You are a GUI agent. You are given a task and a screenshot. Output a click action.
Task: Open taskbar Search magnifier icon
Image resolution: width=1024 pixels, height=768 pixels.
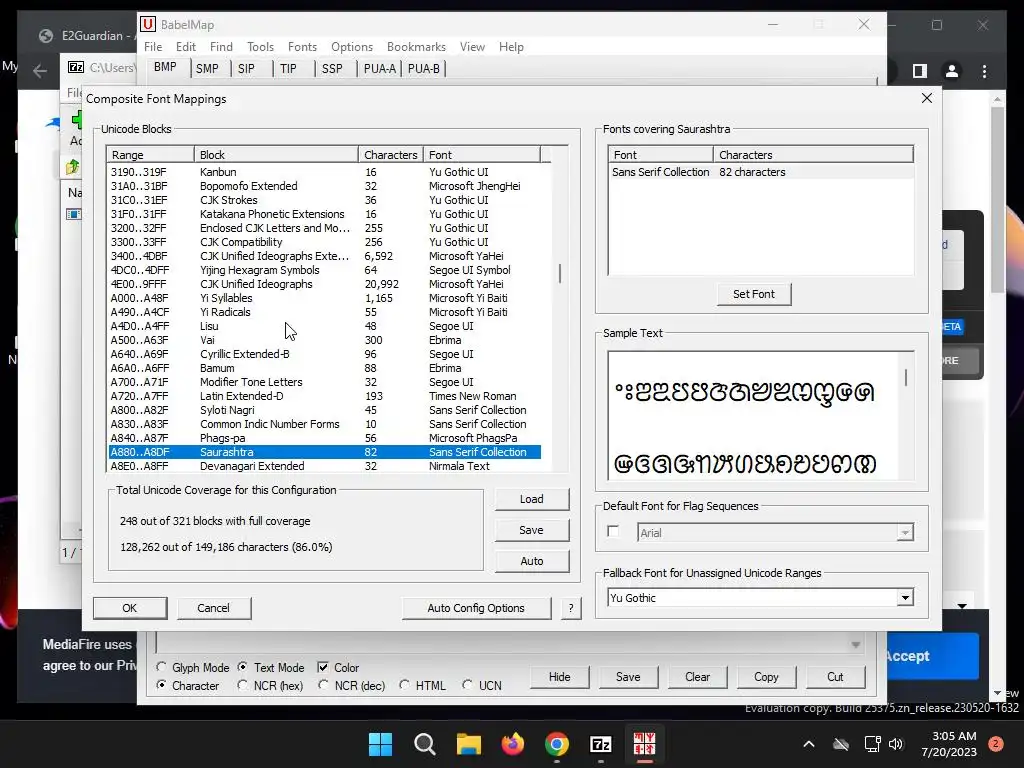point(424,744)
